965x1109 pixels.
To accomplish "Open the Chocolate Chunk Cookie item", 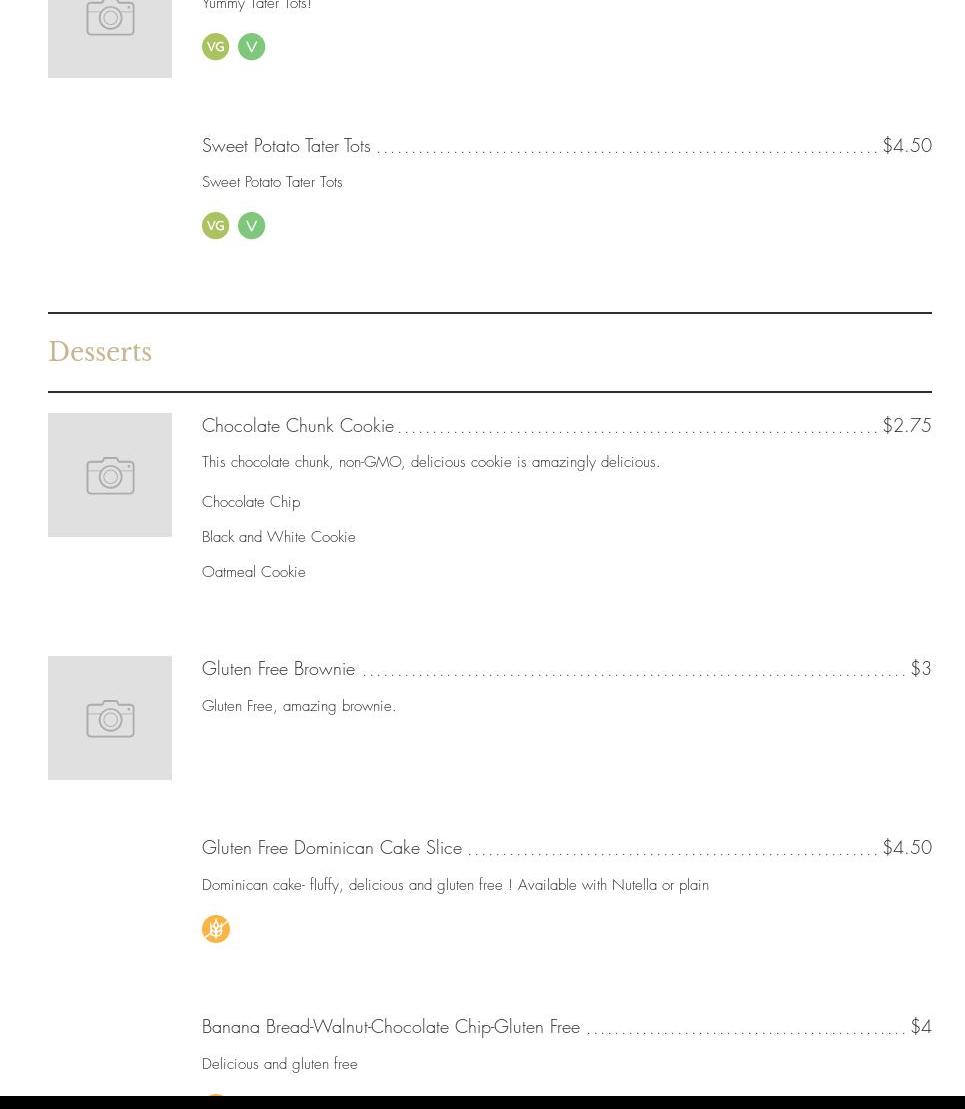I will tap(298, 426).
